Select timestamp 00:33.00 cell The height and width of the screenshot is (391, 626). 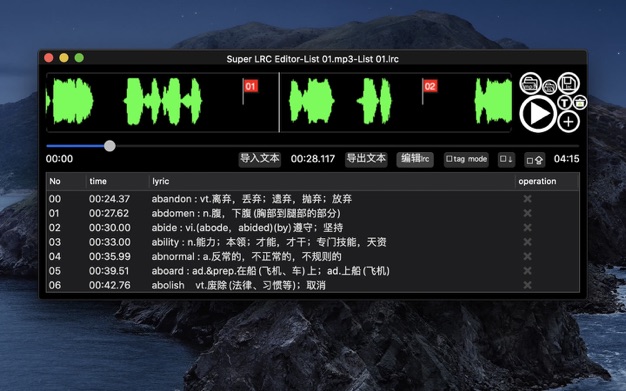[x=109, y=242]
